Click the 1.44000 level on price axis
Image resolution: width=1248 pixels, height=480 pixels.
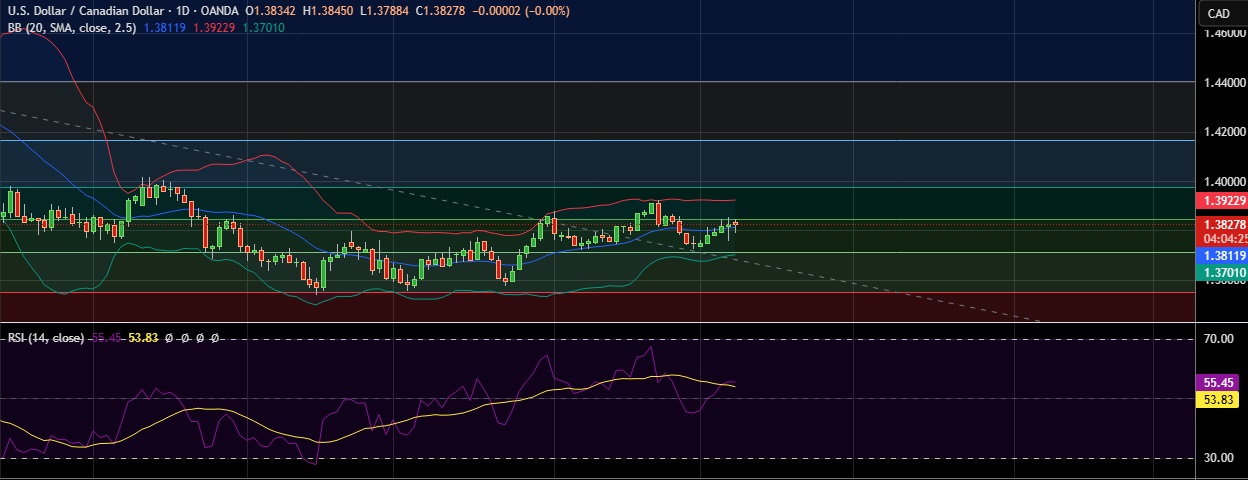click(1223, 82)
